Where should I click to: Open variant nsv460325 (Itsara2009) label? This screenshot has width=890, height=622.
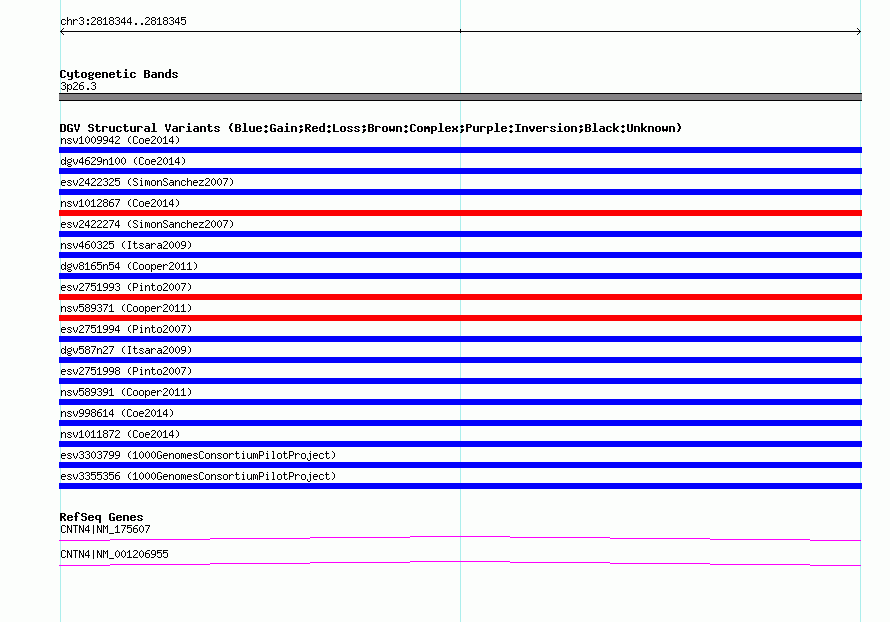coord(126,245)
